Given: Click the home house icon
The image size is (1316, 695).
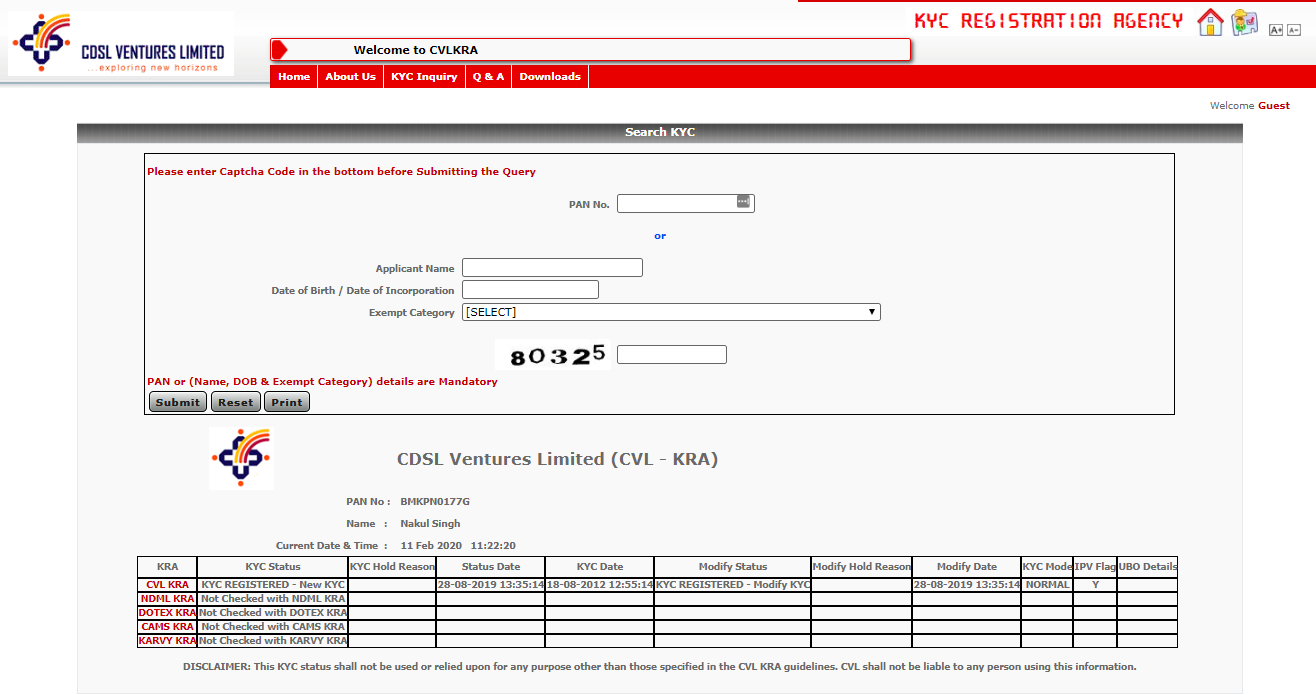Looking at the screenshot, I should (x=1210, y=23).
